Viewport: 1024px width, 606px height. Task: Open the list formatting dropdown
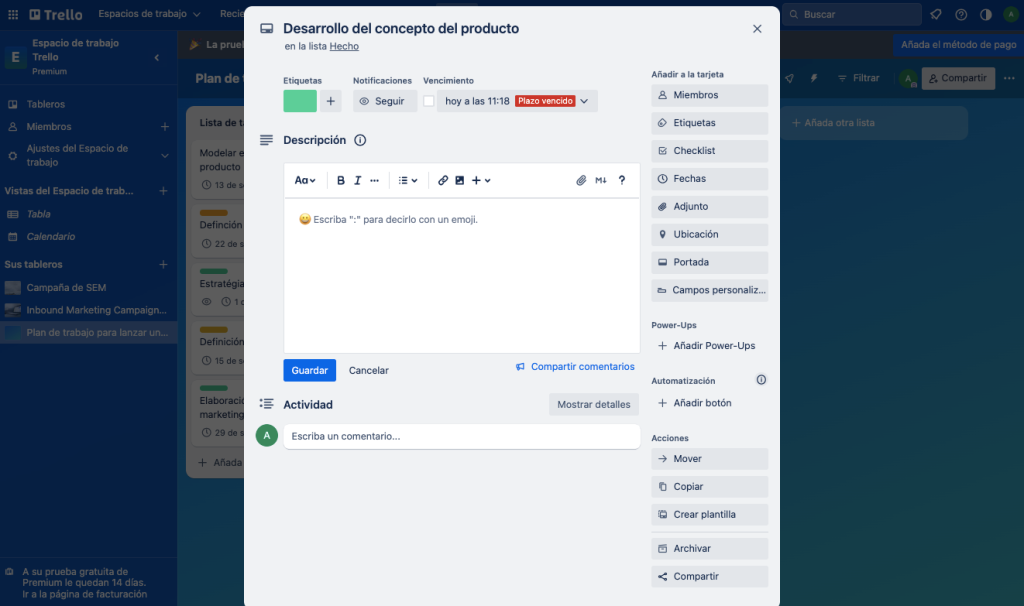[x=407, y=180]
